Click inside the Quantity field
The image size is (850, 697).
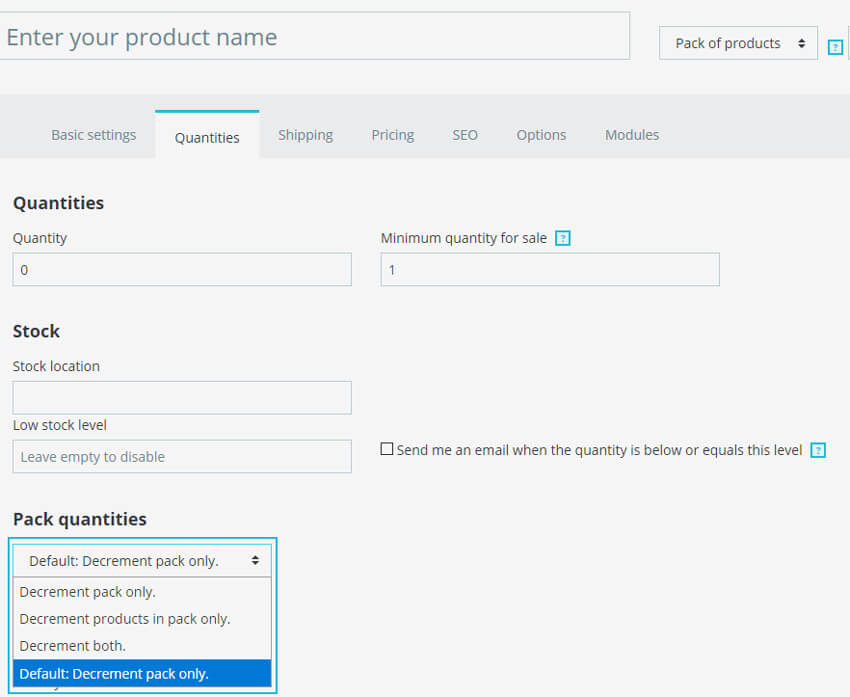(x=181, y=269)
